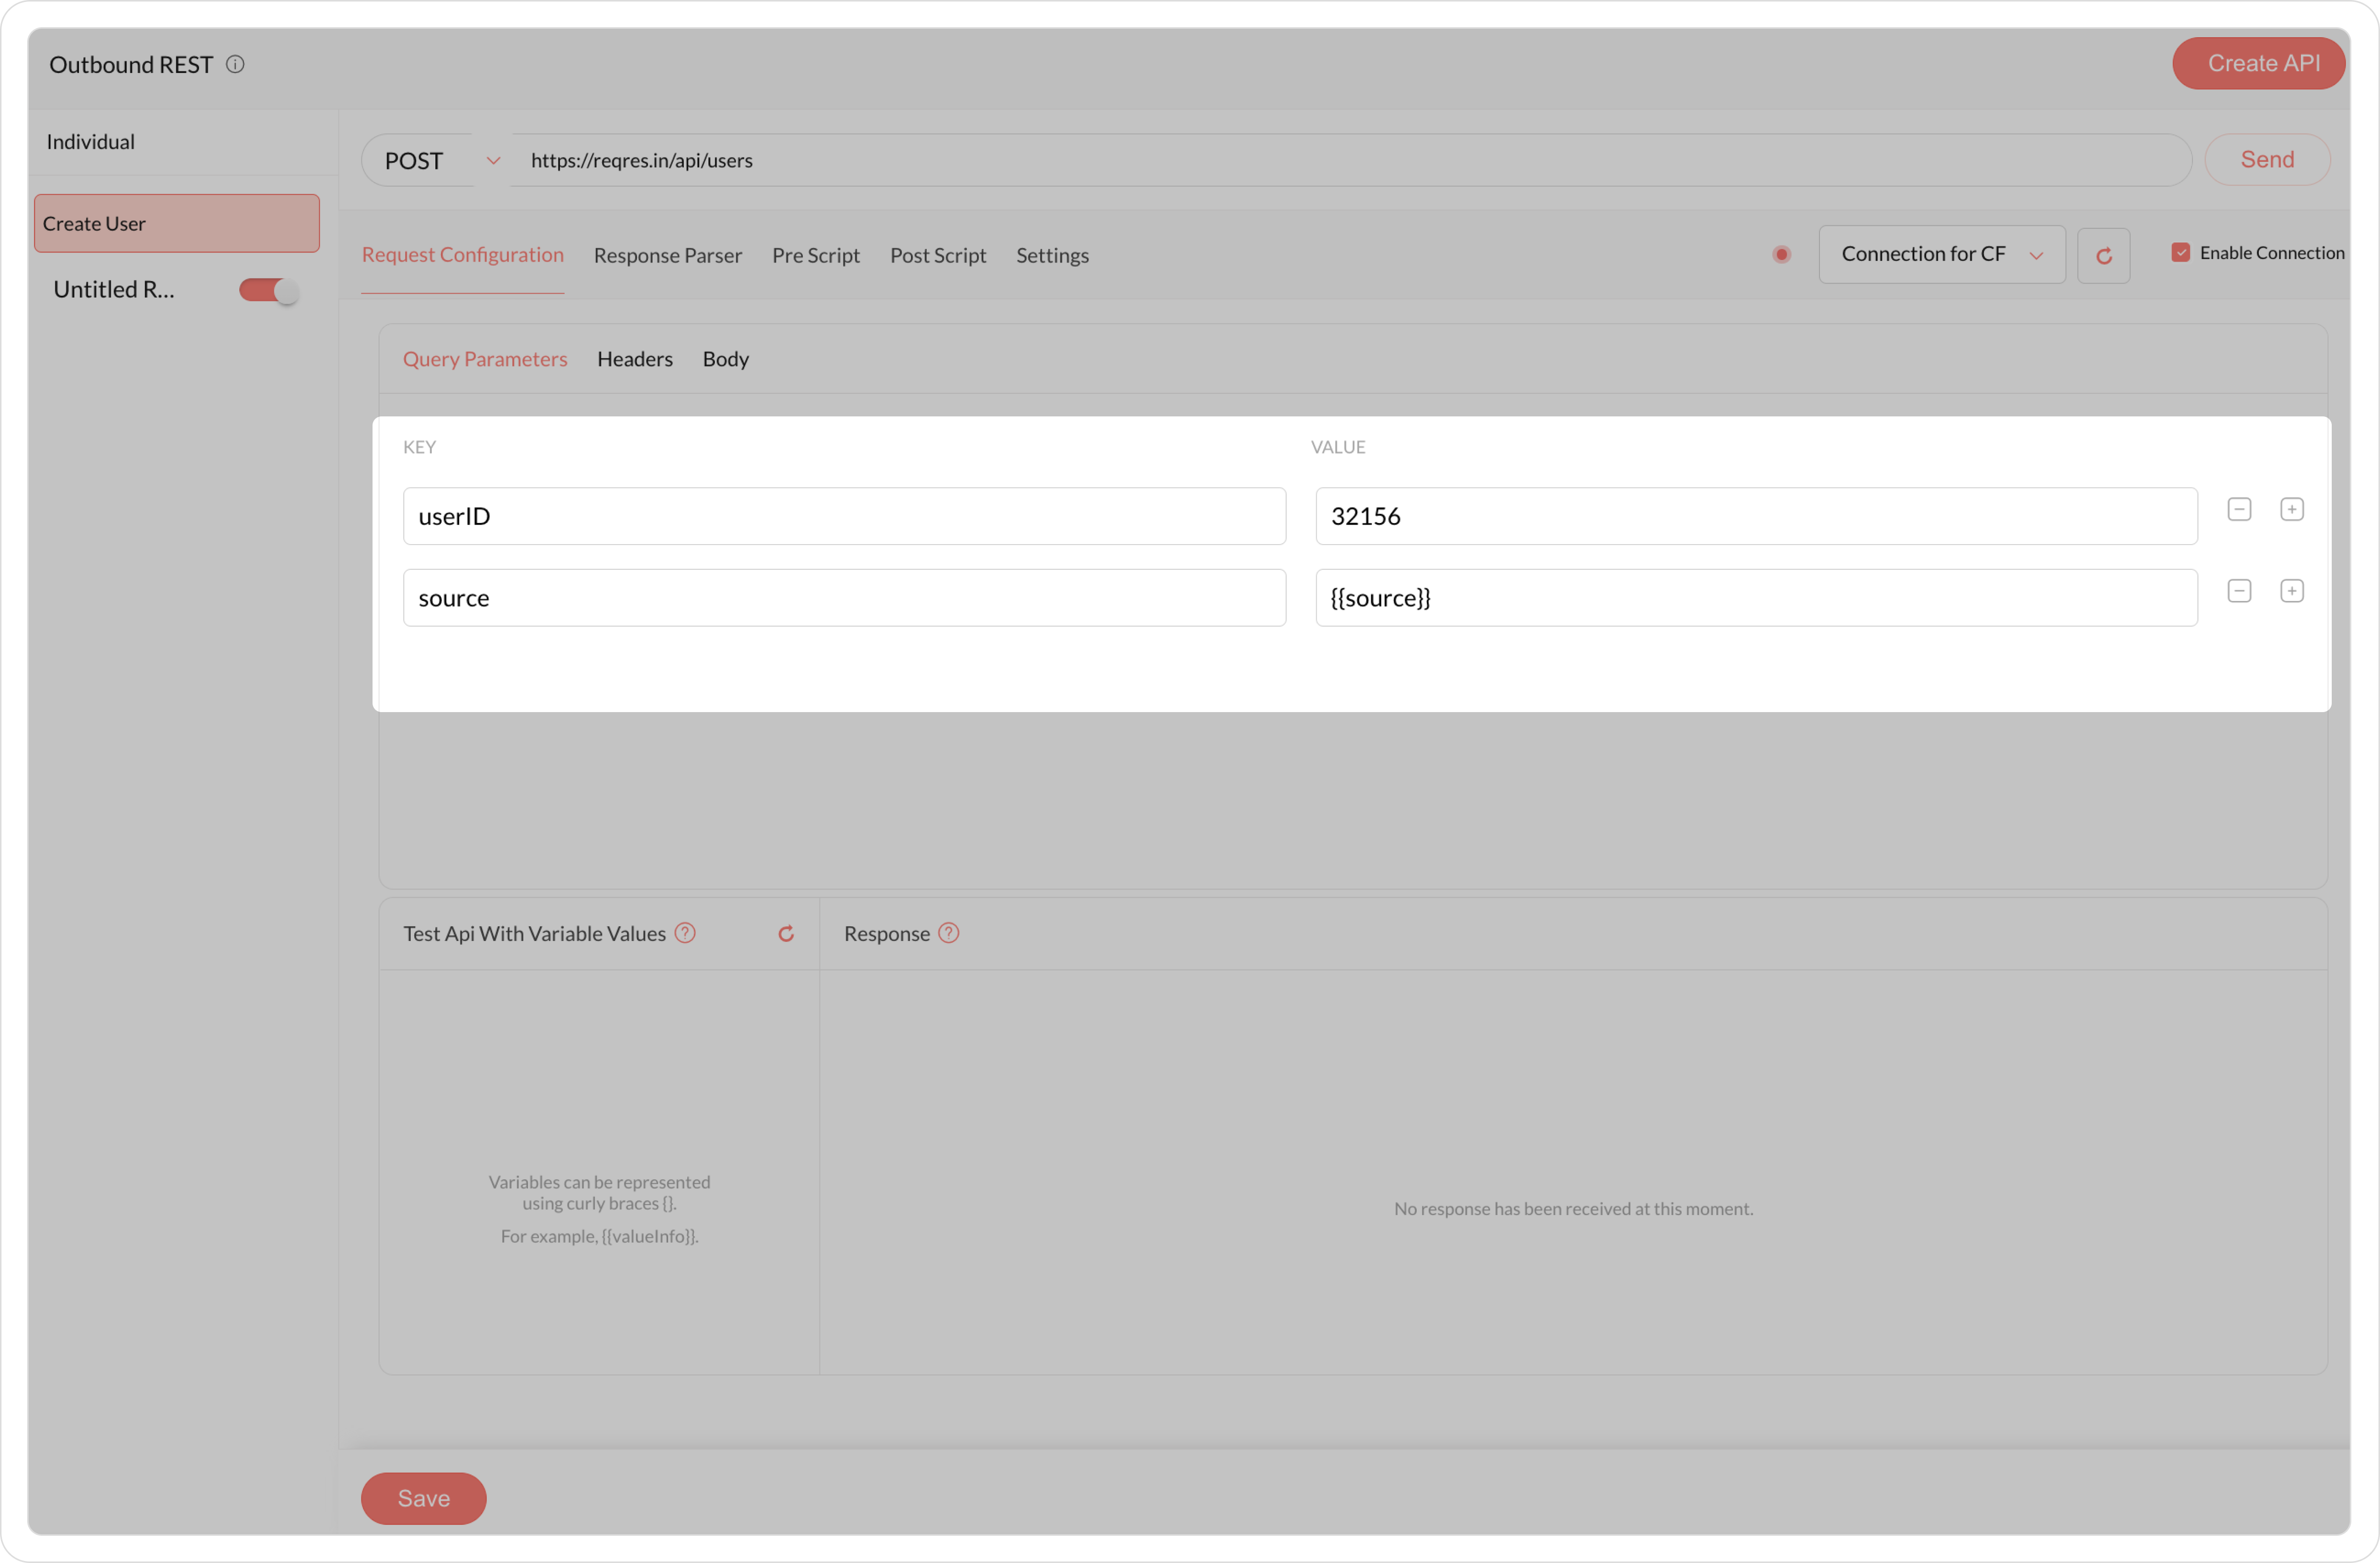This screenshot has height=1563, width=2380.
Task: Remove the userID parameter row
Action: click(x=2239, y=509)
